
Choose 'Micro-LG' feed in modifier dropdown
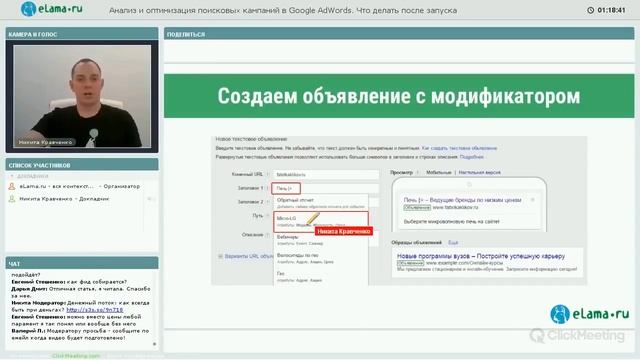pos(321,221)
